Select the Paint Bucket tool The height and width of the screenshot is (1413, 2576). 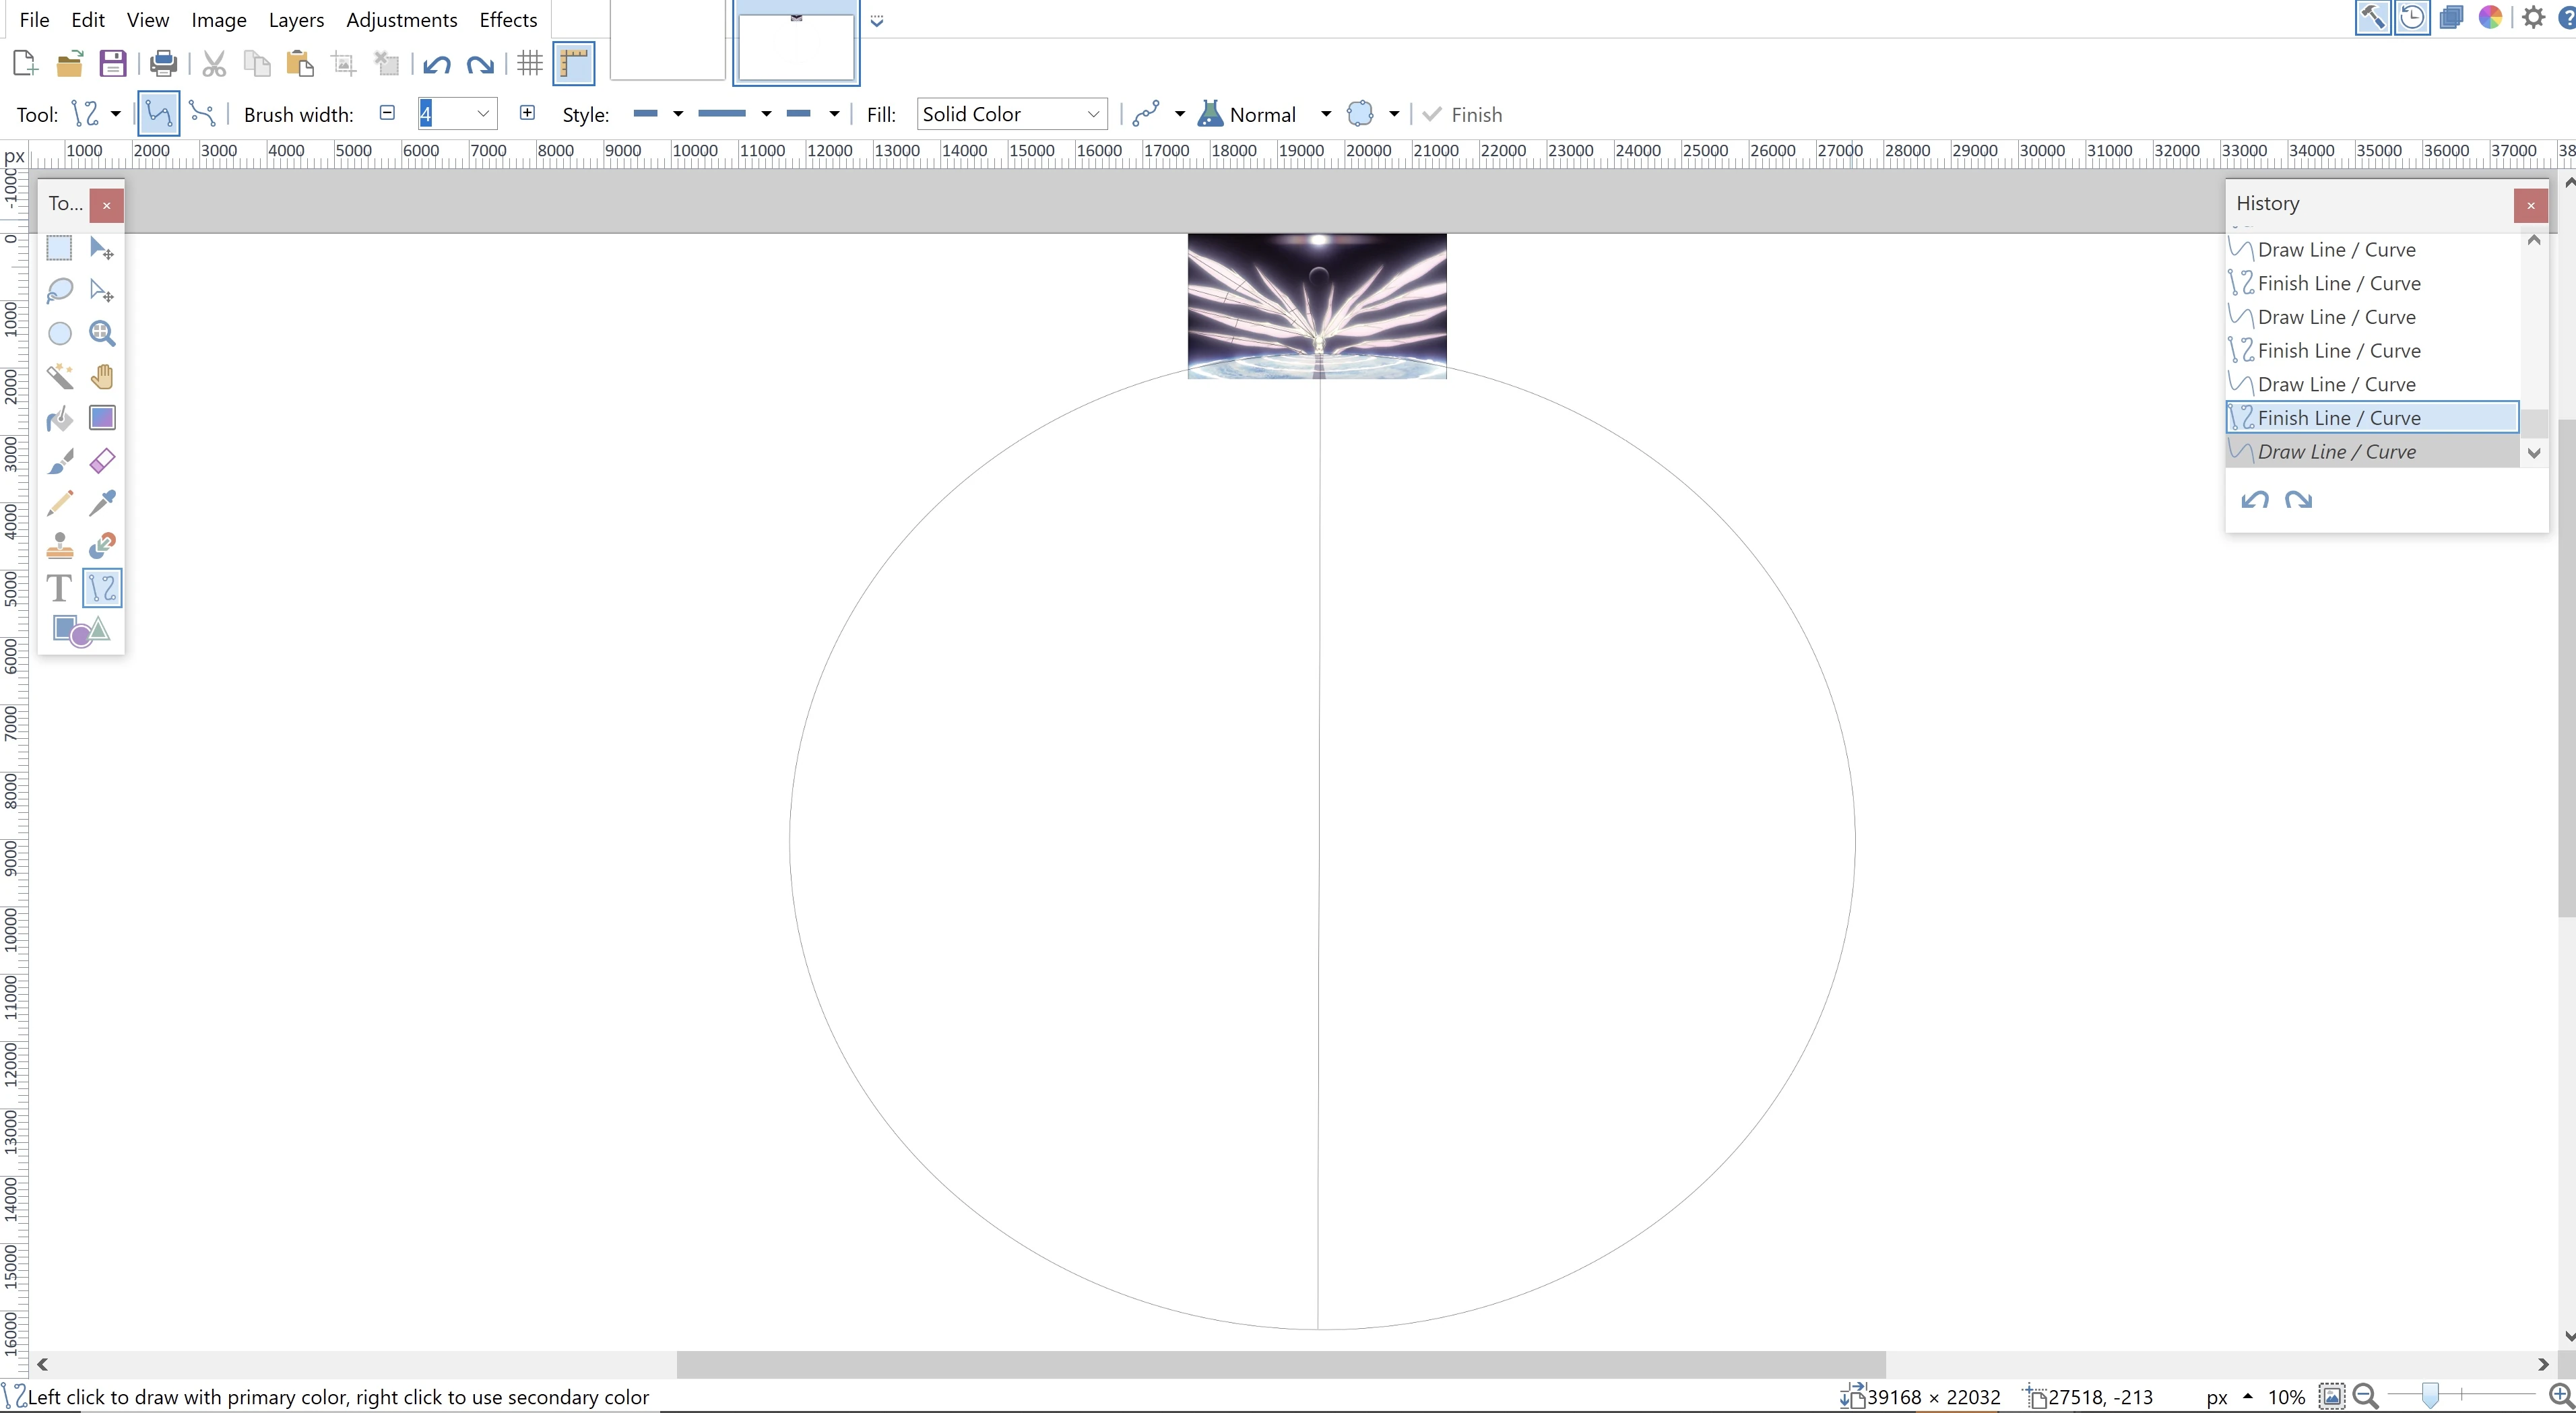(x=60, y=419)
